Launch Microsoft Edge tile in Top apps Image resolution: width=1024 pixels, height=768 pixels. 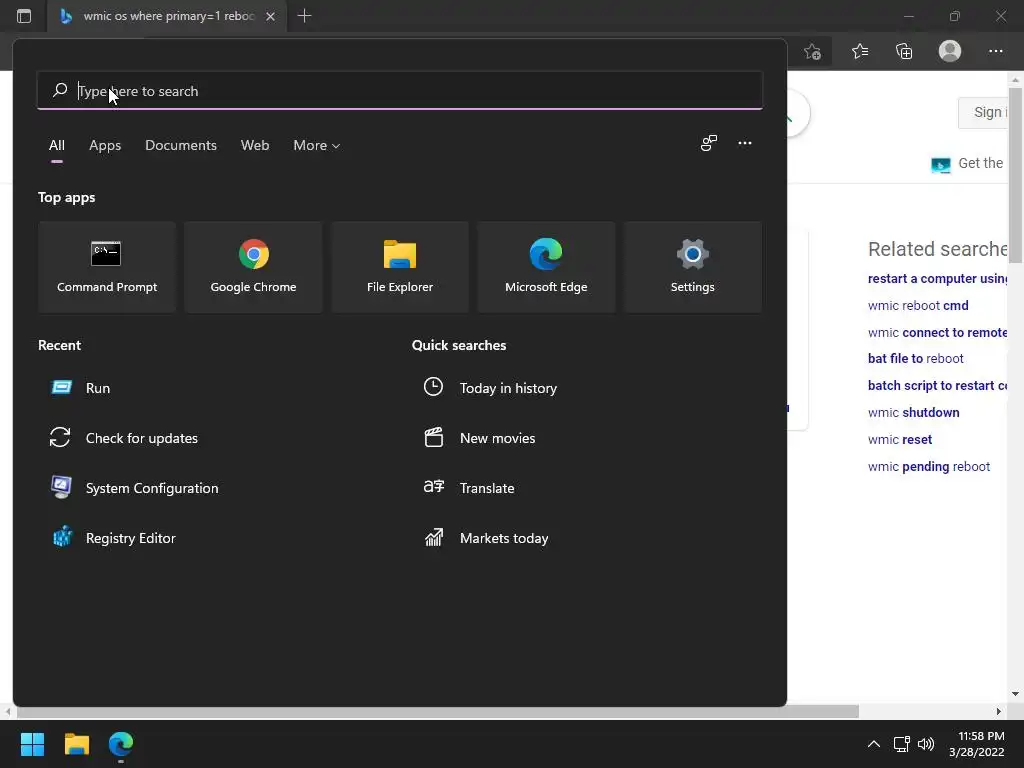pos(546,266)
